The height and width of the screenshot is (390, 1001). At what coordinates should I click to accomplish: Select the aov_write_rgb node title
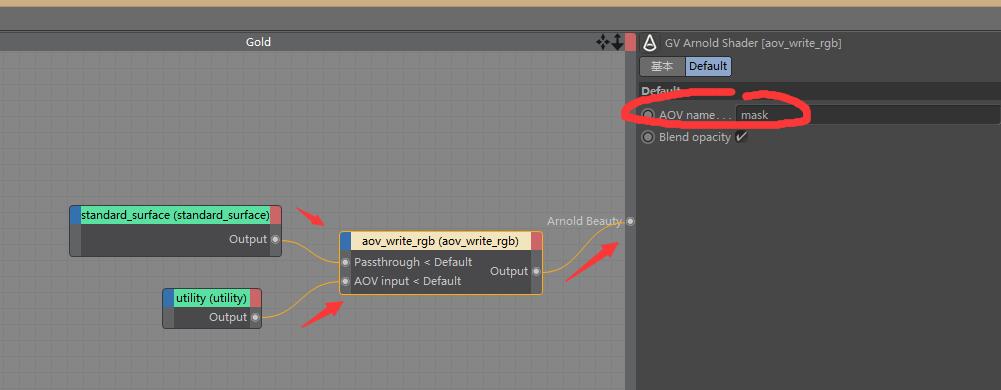point(440,241)
